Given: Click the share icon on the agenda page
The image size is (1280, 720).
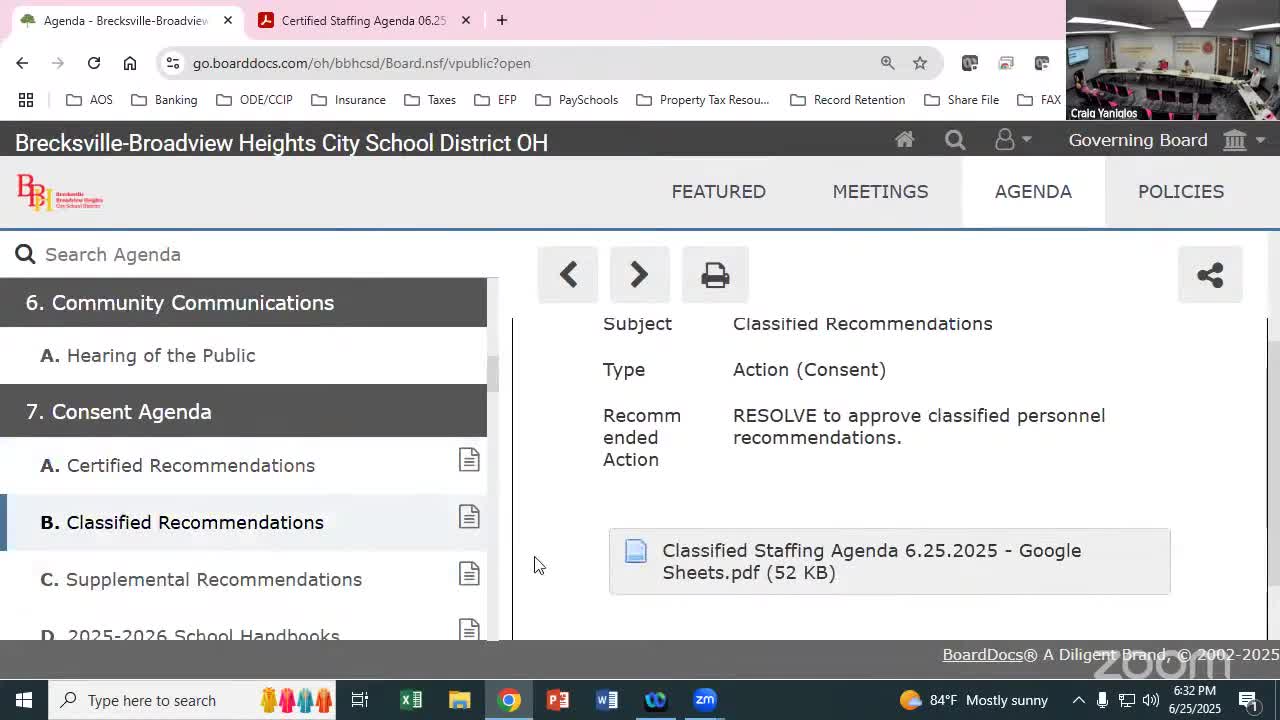Looking at the screenshot, I should (1210, 274).
